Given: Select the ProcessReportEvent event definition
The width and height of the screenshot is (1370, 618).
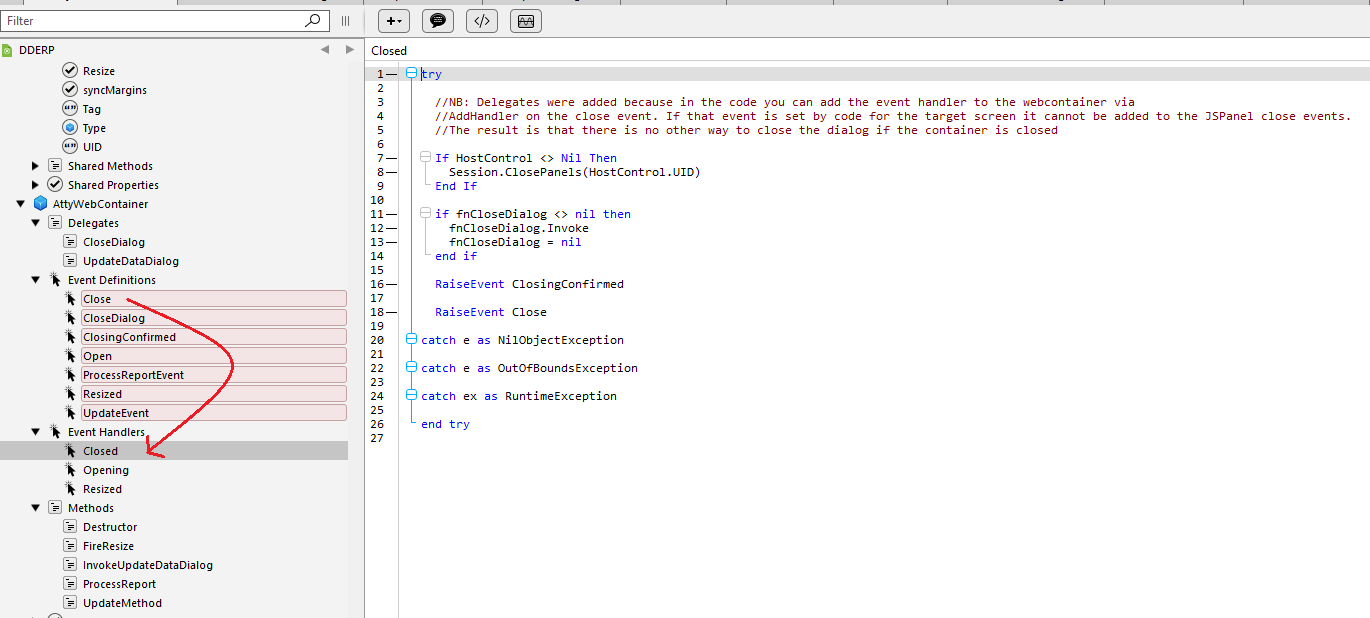Looking at the screenshot, I should coord(214,375).
